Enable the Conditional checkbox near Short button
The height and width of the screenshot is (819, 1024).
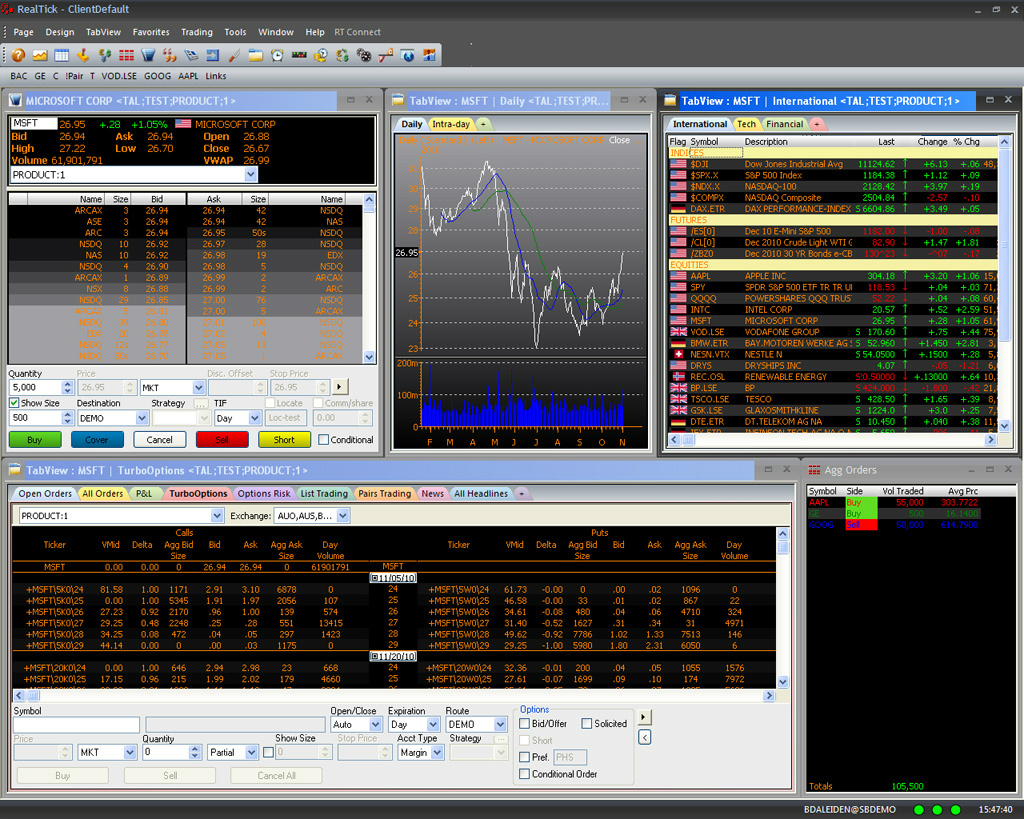323,440
